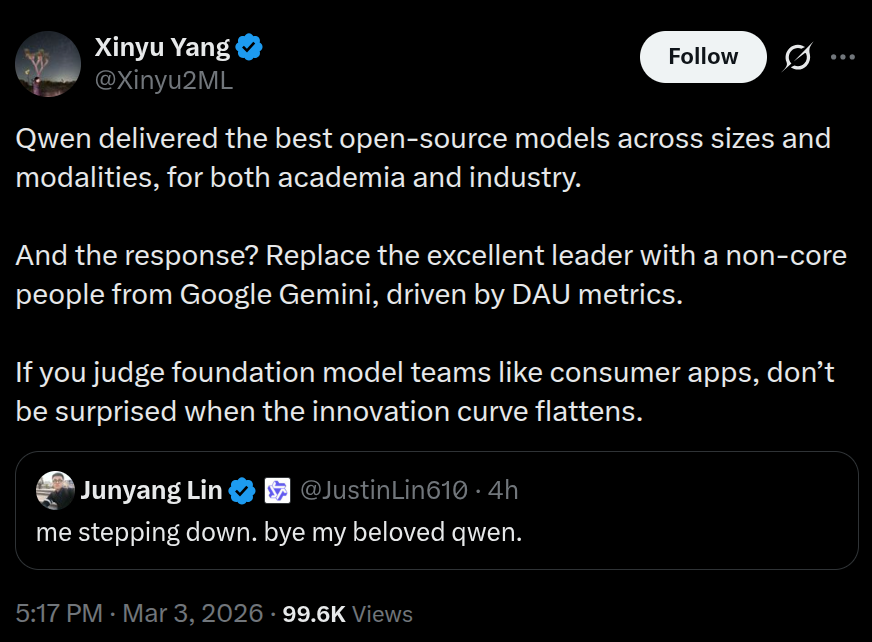
Task: Click Xinyu Yang's profile avatar
Action: (x=48, y=63)
